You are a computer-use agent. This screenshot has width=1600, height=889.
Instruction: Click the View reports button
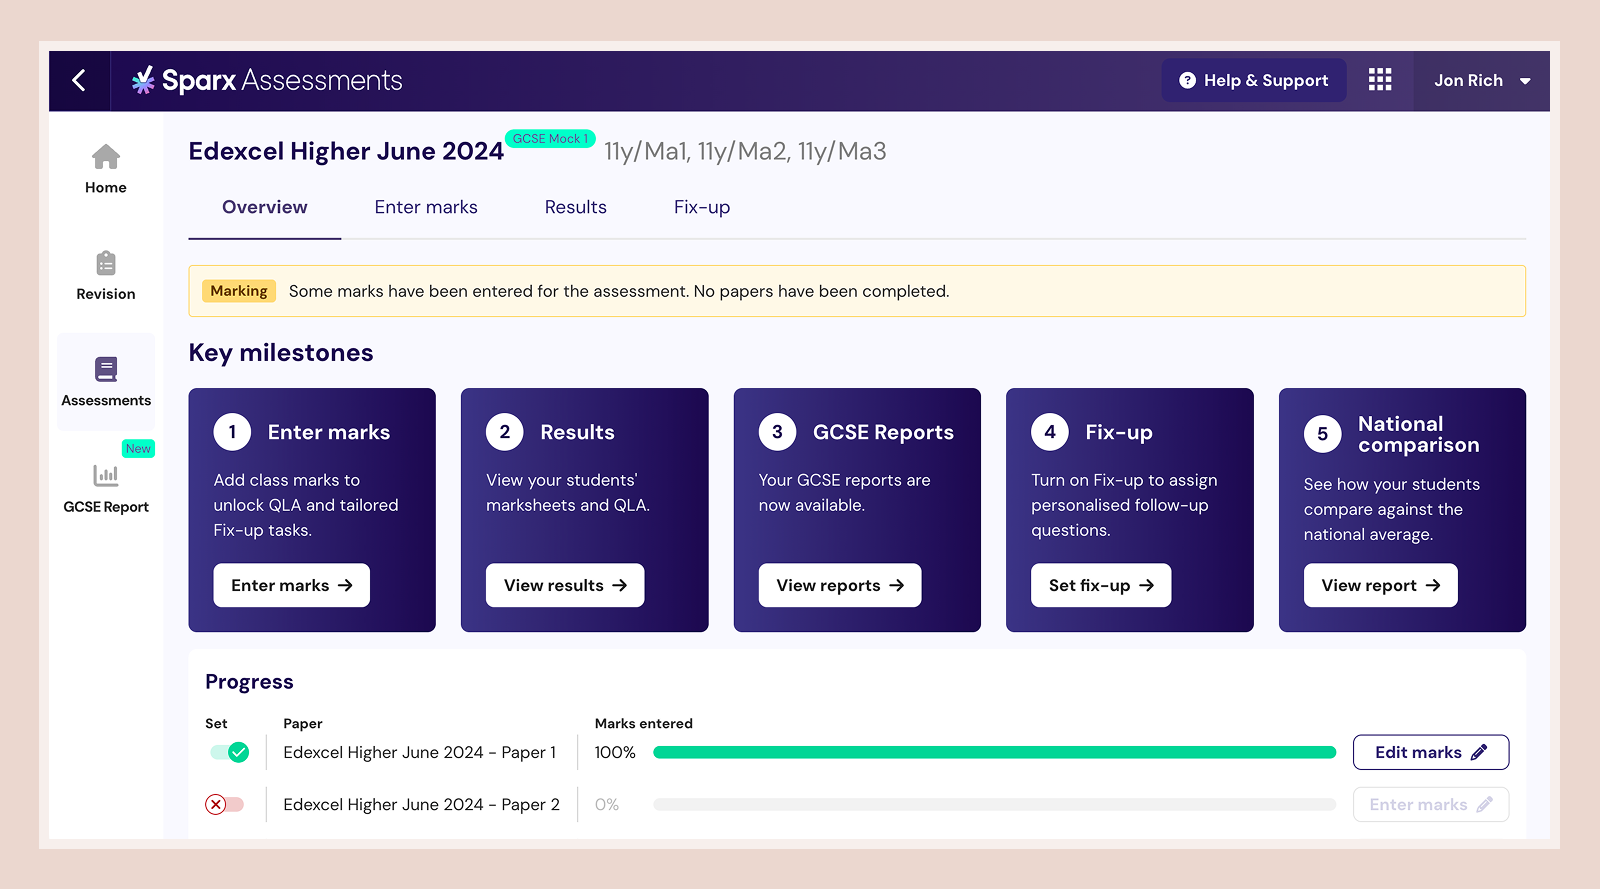pyautogui.click(x=840, y=585)
